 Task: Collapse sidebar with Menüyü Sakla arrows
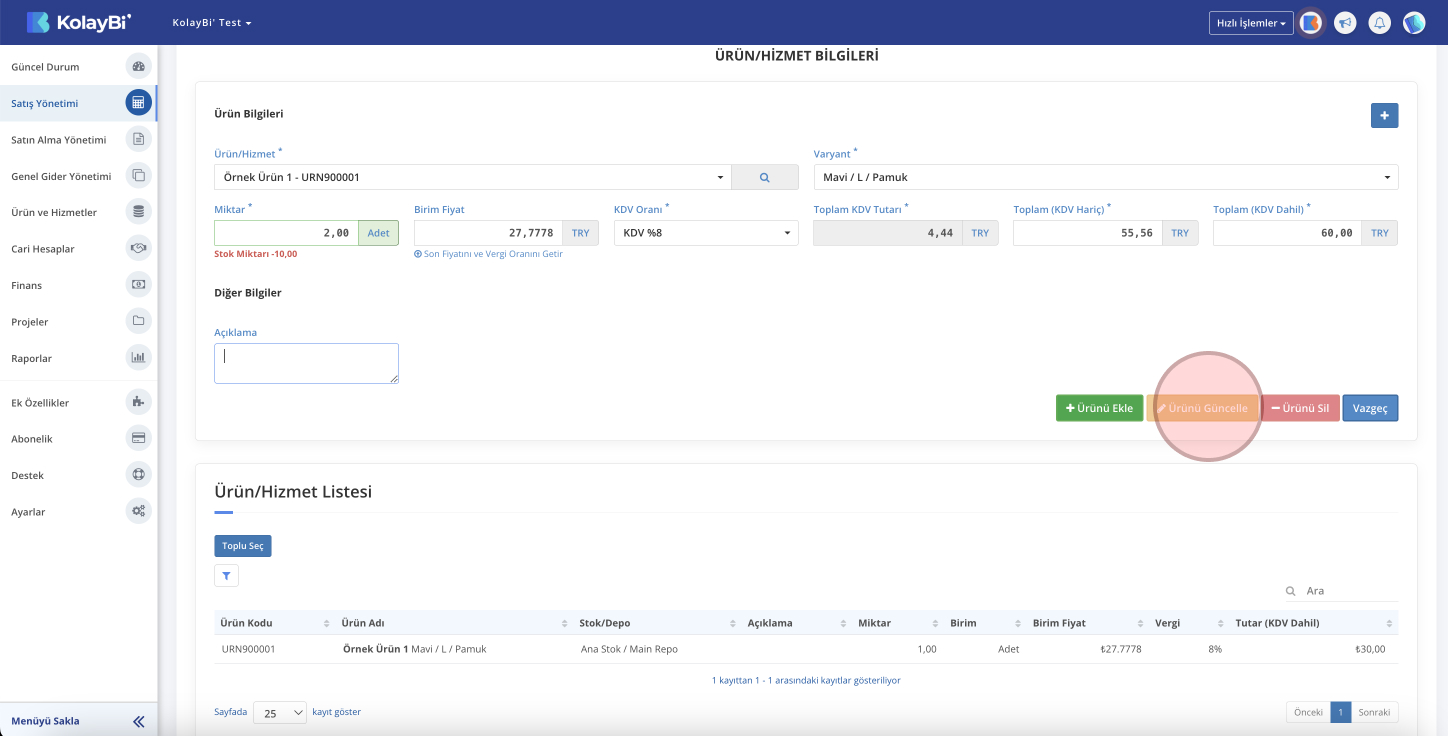coord(139,721)
